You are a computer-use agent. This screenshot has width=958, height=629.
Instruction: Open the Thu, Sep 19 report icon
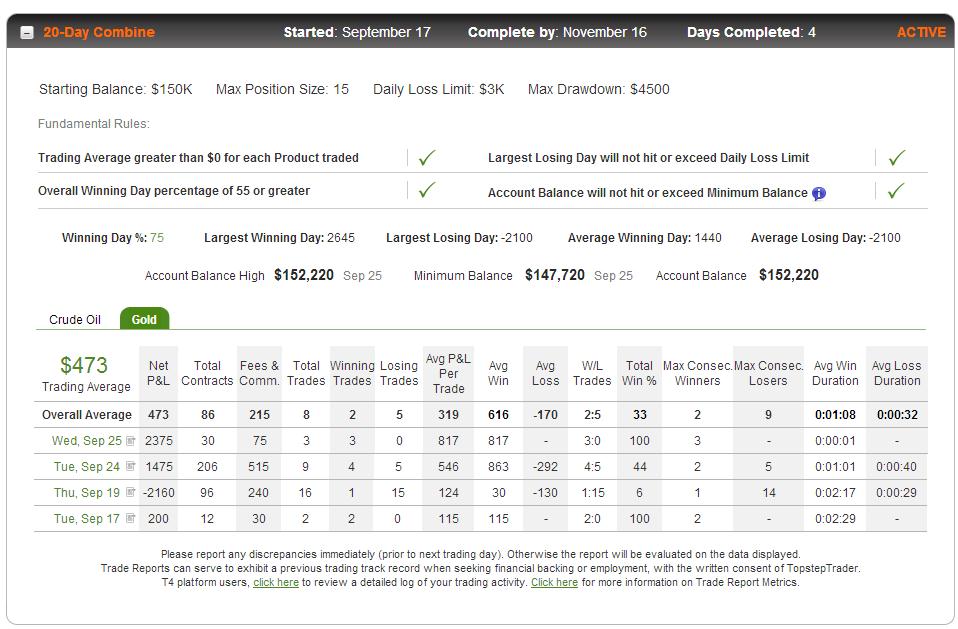click(130, 492)
